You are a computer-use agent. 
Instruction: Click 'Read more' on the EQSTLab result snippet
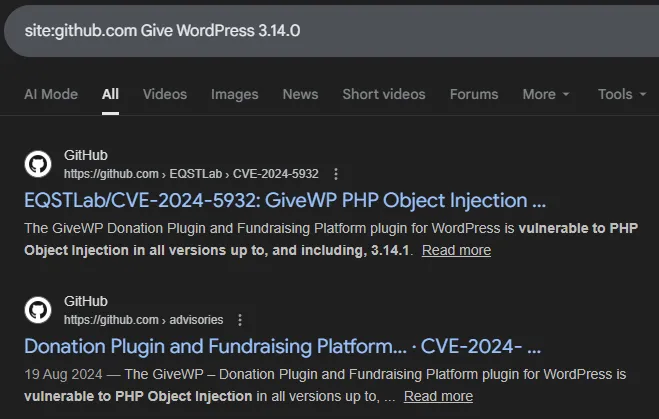(456, 250)
